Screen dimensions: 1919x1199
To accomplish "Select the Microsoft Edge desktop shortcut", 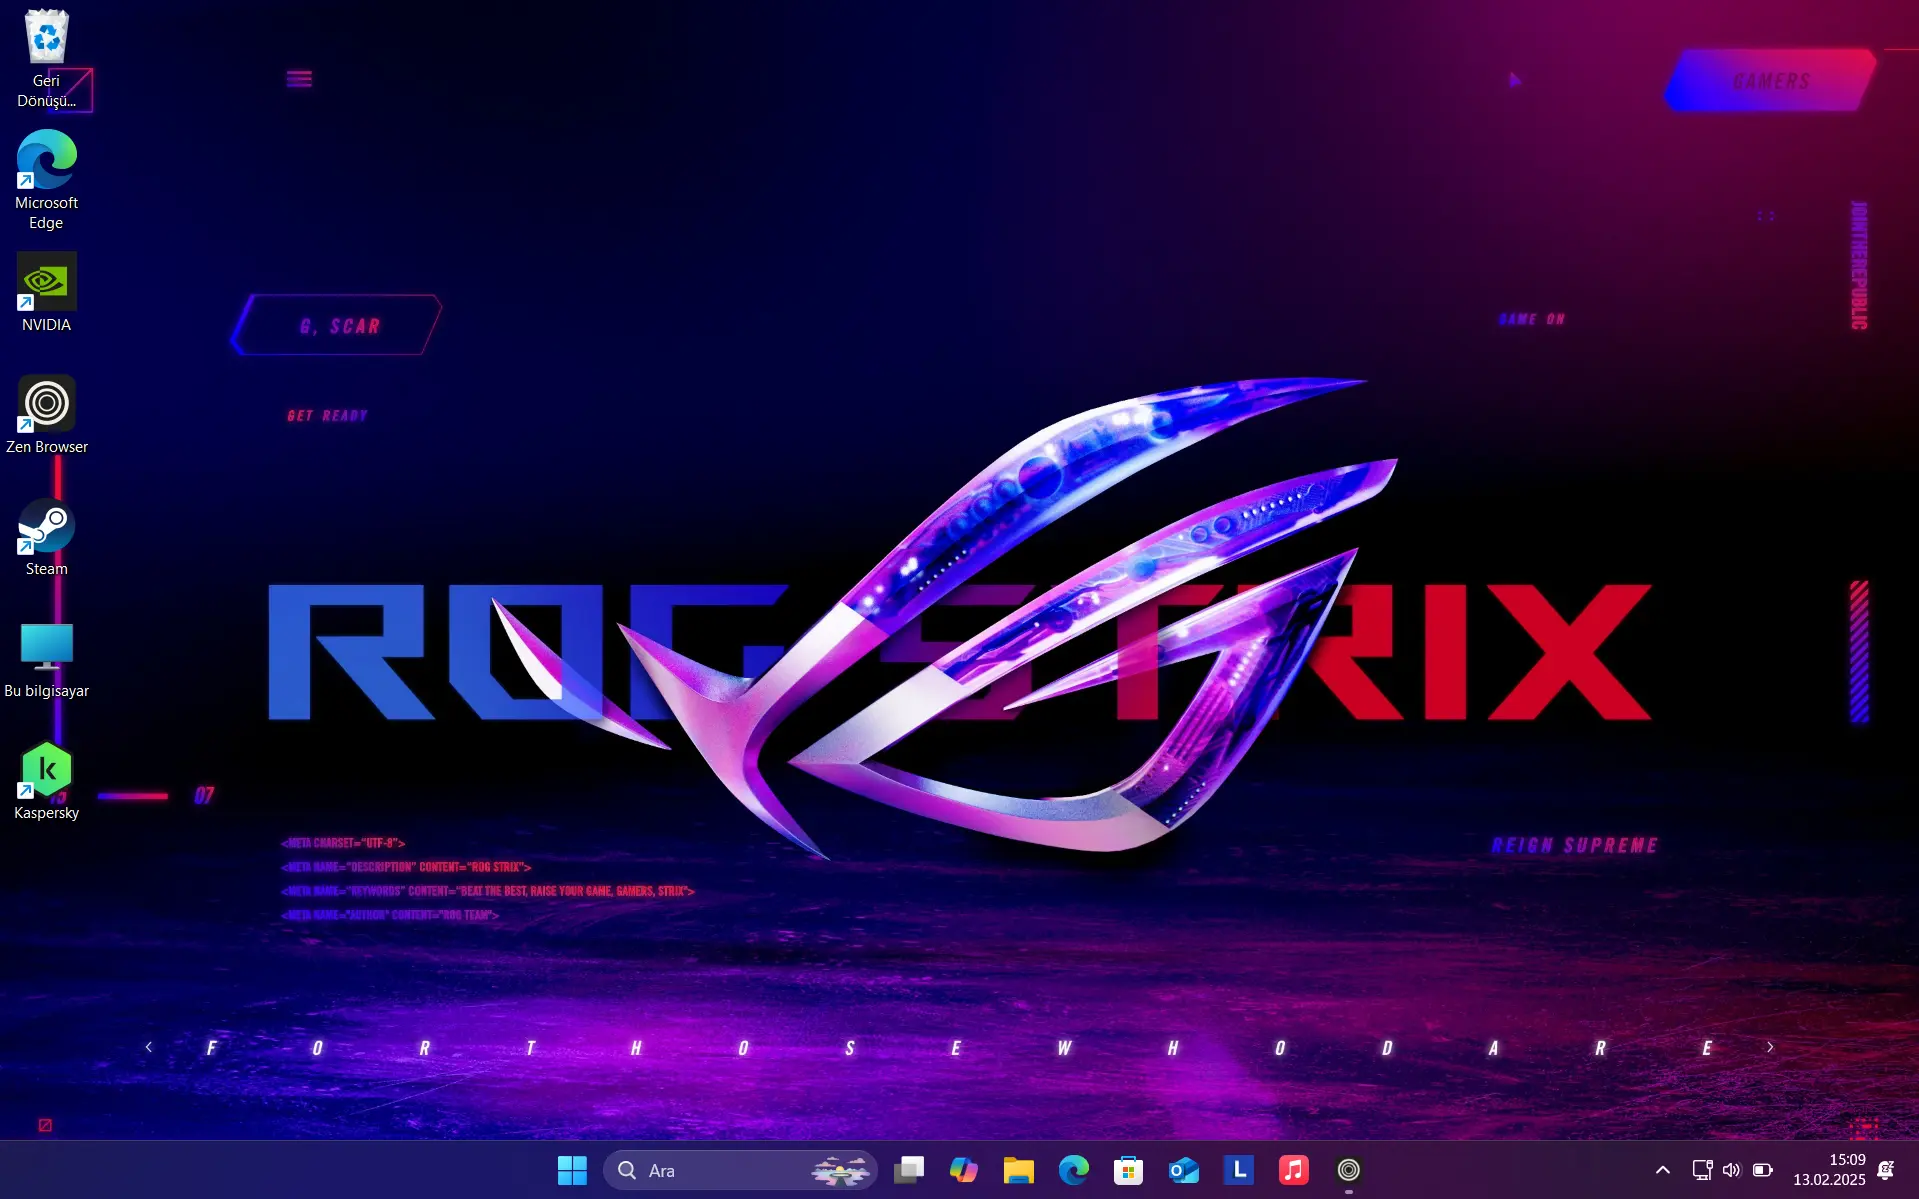I will 46,180.
